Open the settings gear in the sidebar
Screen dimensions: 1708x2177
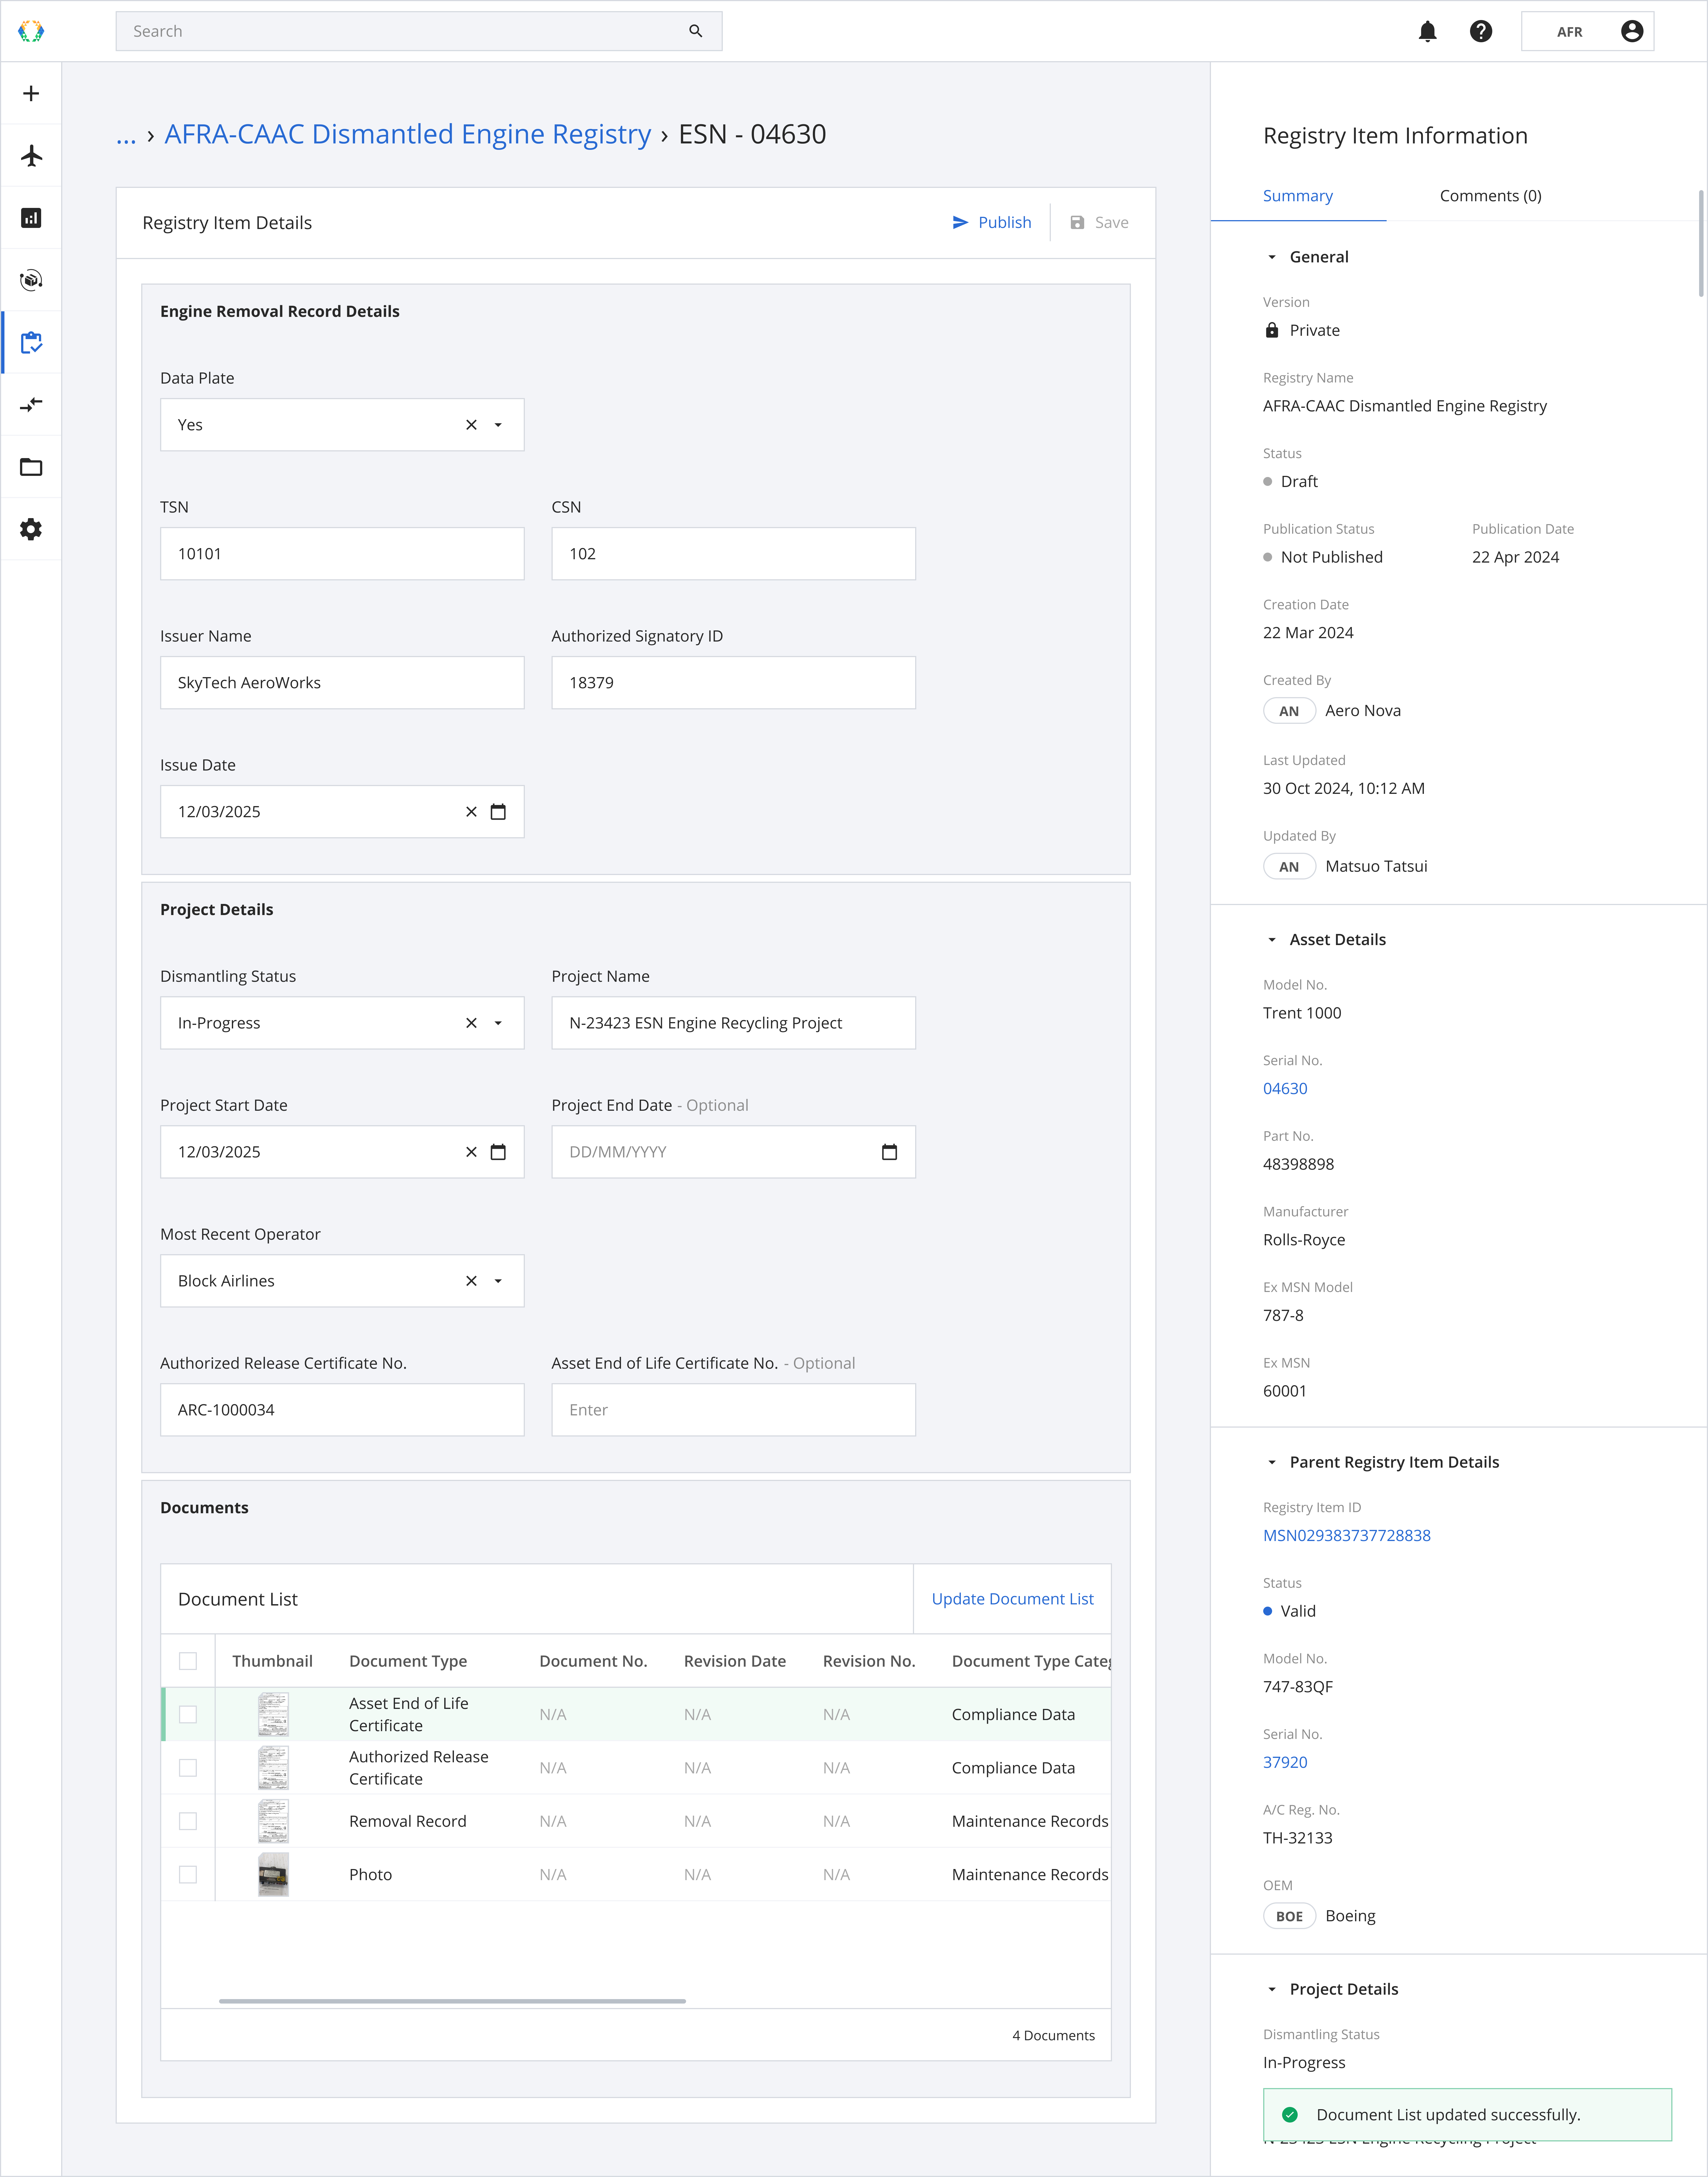[x=31, y=529]
